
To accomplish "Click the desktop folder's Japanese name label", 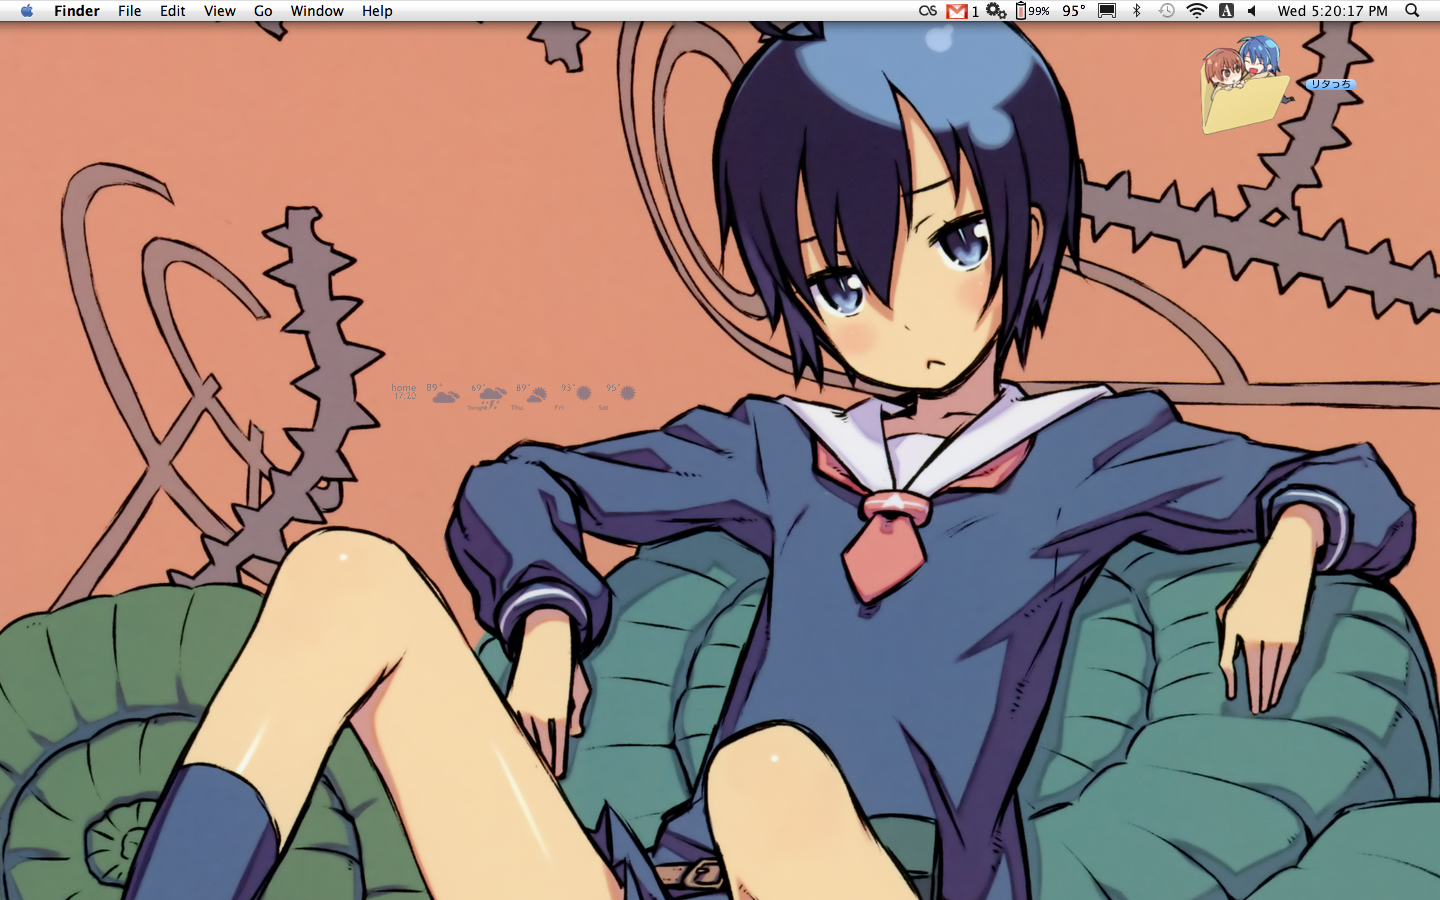I will coord(1330,84).
